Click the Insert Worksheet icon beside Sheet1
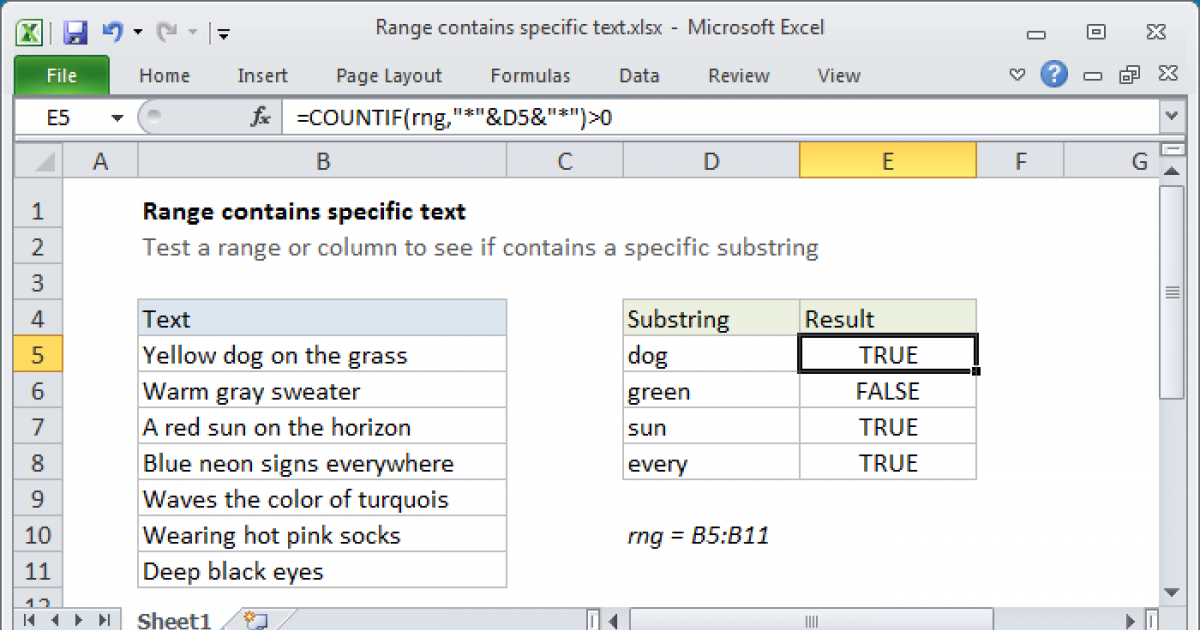The height and width of the screenshot is (630, 1200). tap(254, 620)
